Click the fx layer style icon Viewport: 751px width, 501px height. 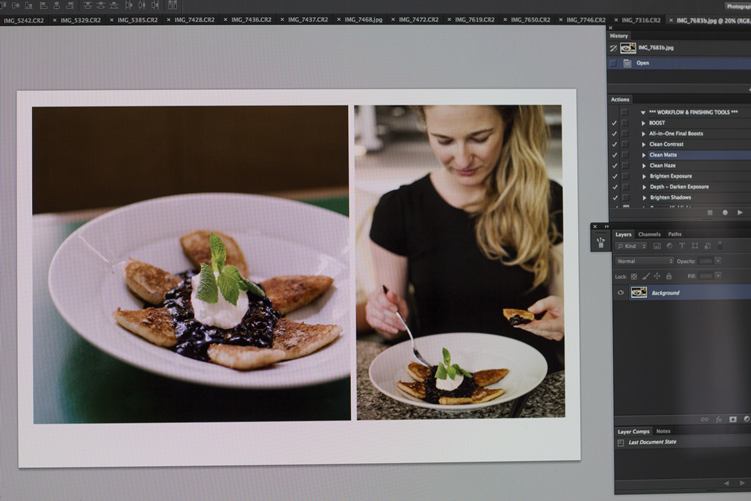tap(719, 420)
